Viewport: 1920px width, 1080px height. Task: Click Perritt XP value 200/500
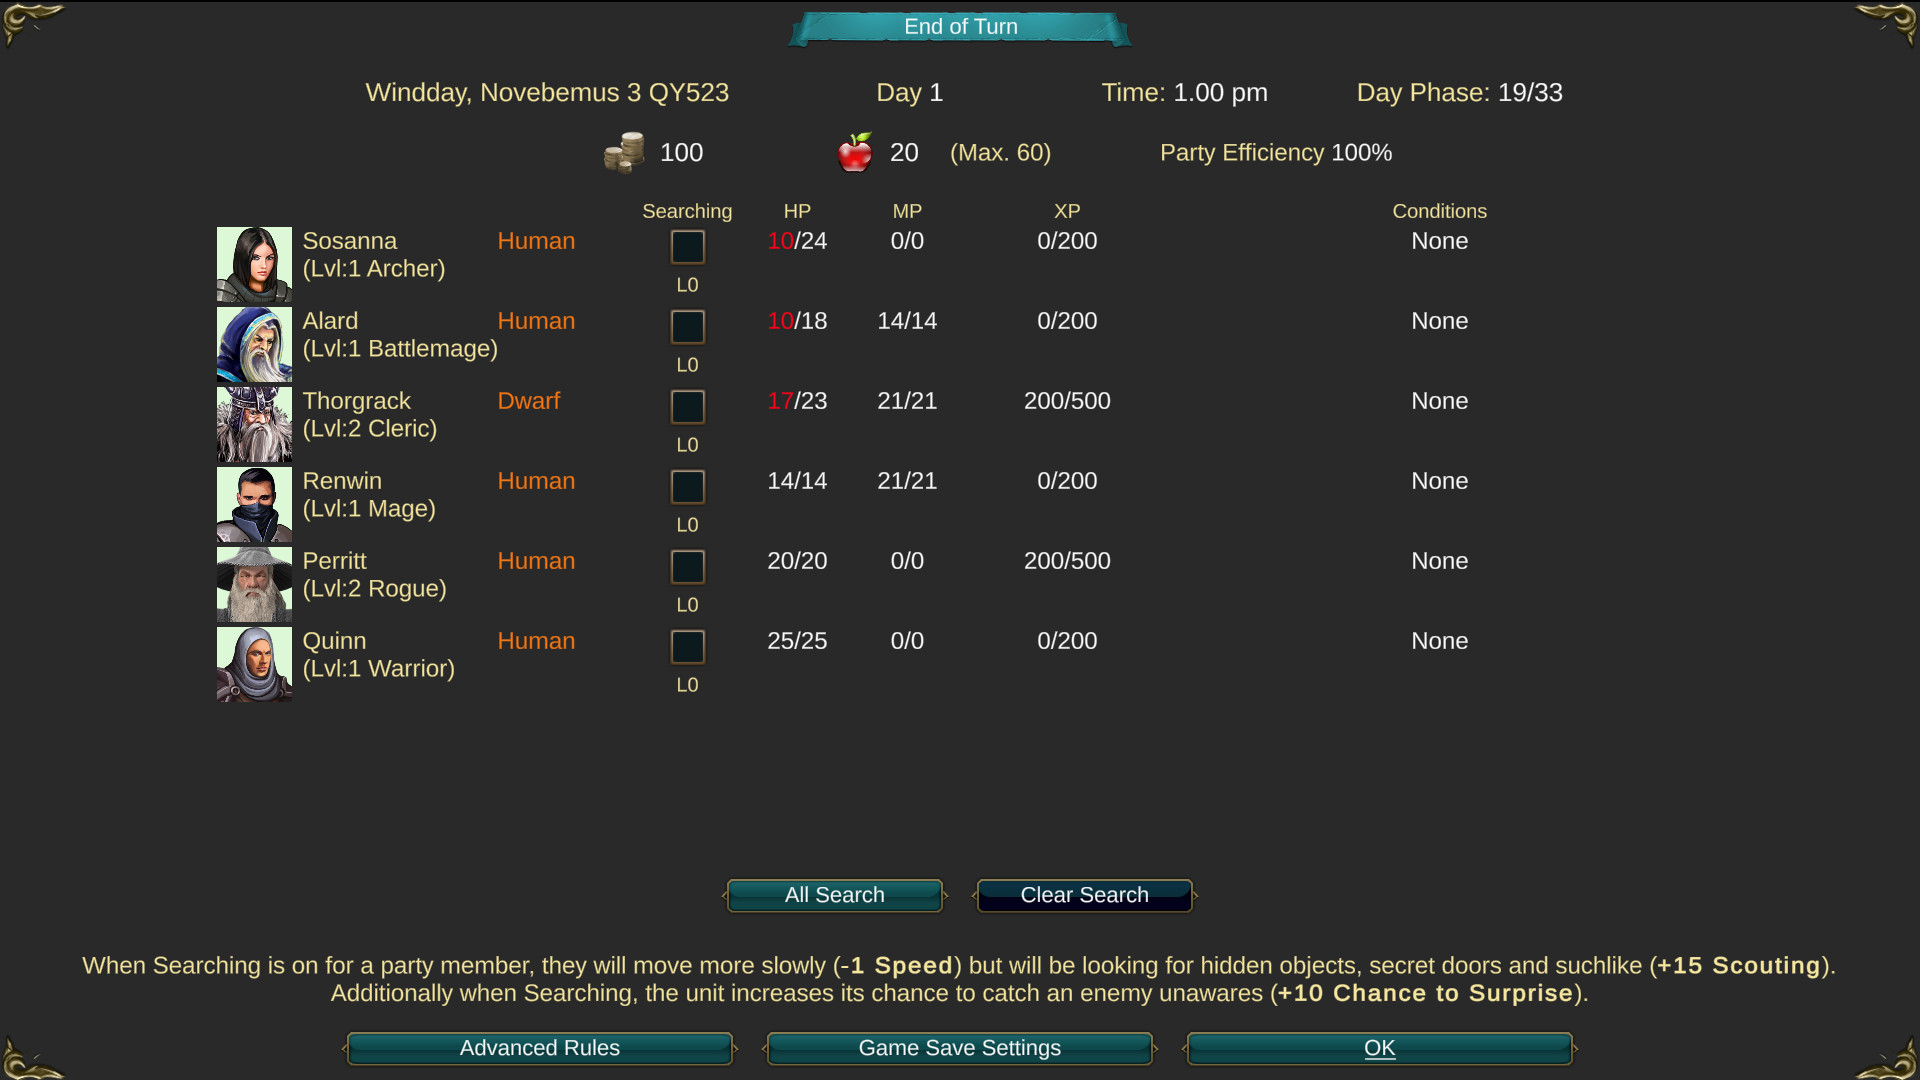point(1068,560)
